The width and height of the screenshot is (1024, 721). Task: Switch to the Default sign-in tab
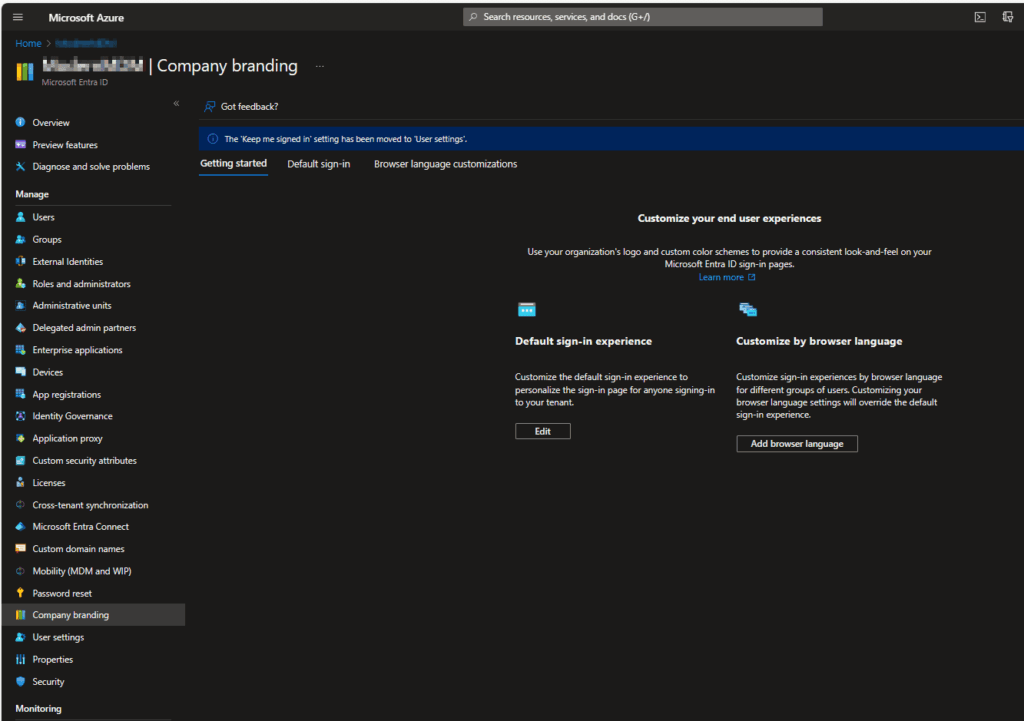[318, 164]
